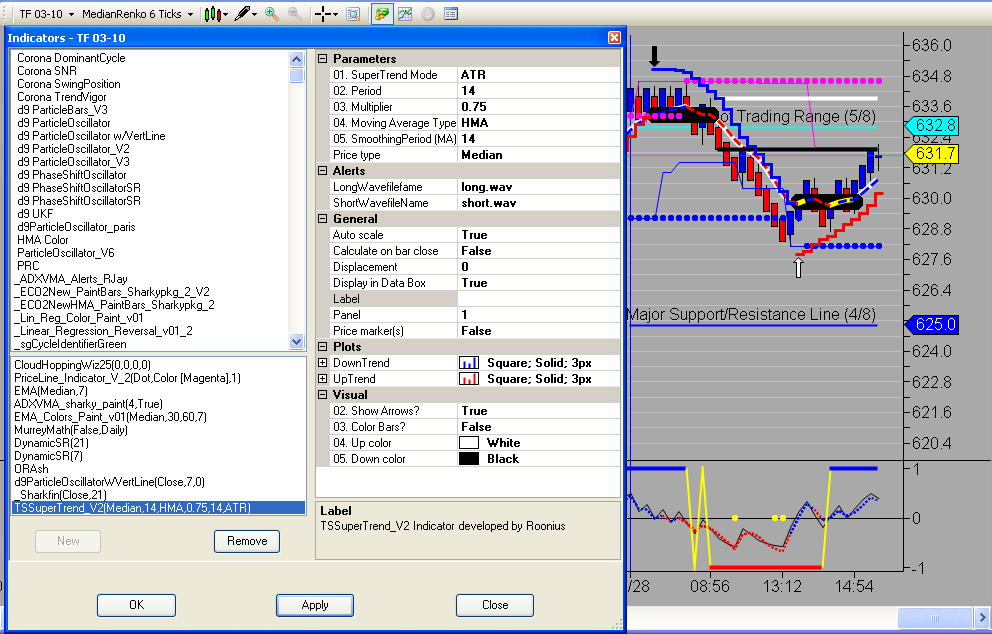992x634 pixels.
Task: Open the zoom frame icon
Action: coord(353,14)
